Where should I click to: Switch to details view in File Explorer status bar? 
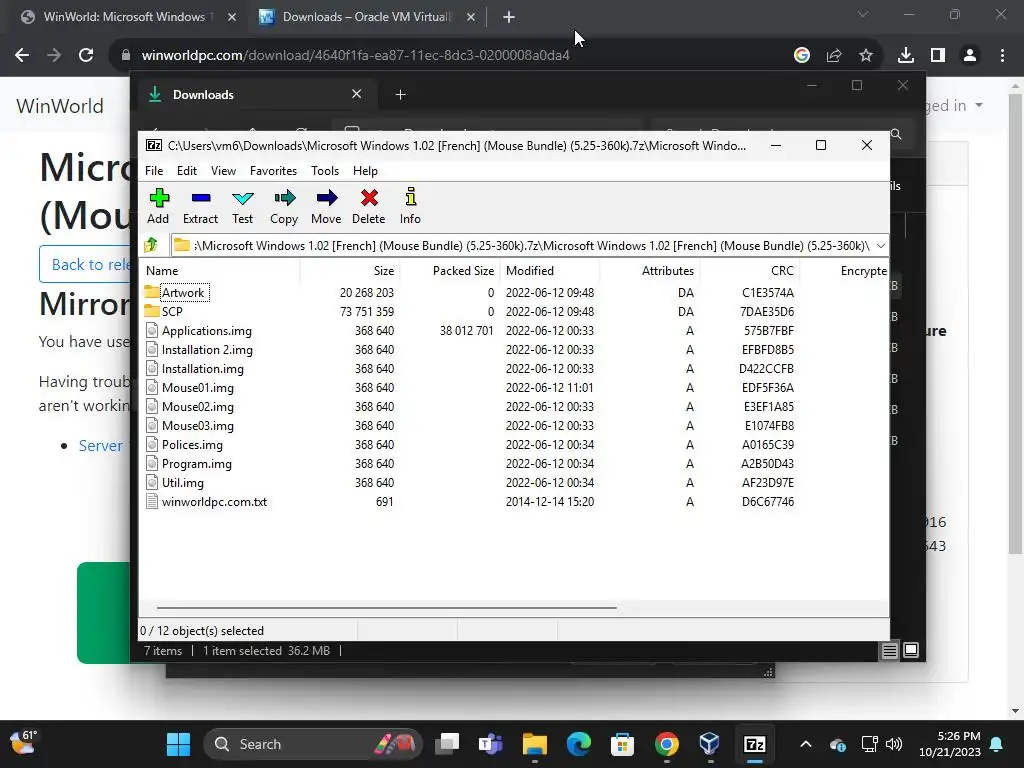pyautogui.click(x=889, y=650)
